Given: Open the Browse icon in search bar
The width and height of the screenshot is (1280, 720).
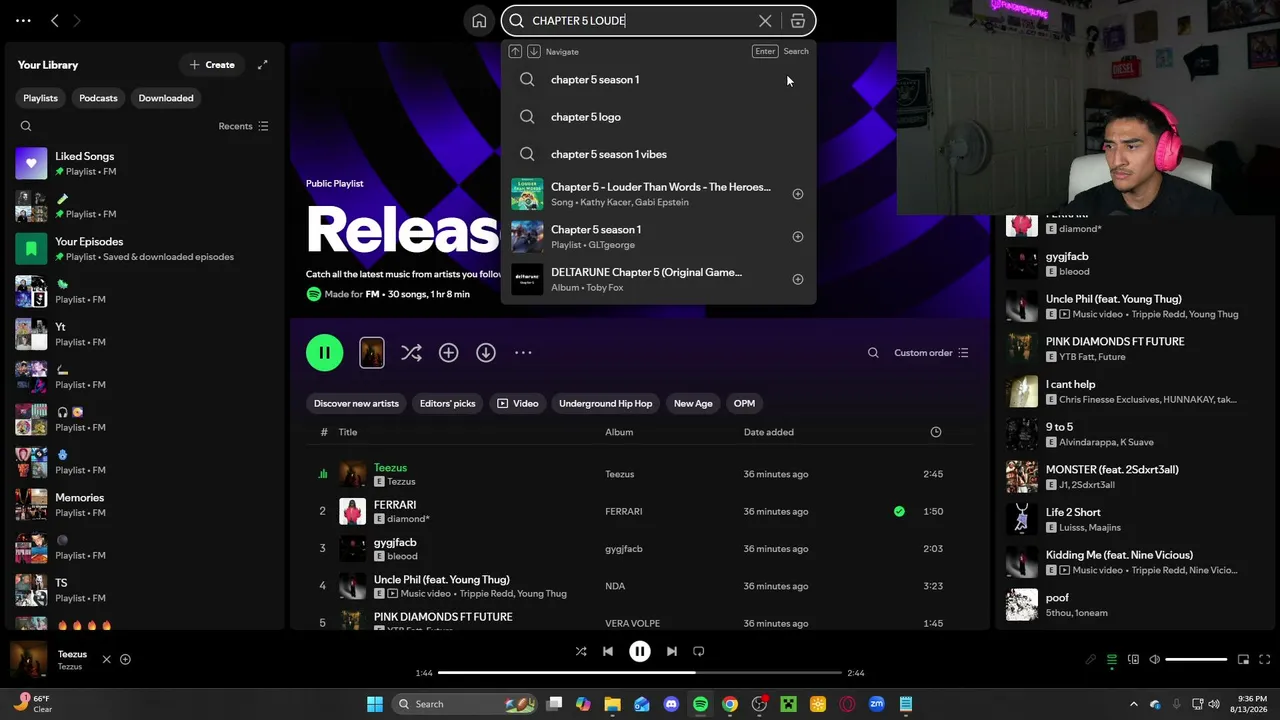Looking at the screenshot, I should click(797, 21).
